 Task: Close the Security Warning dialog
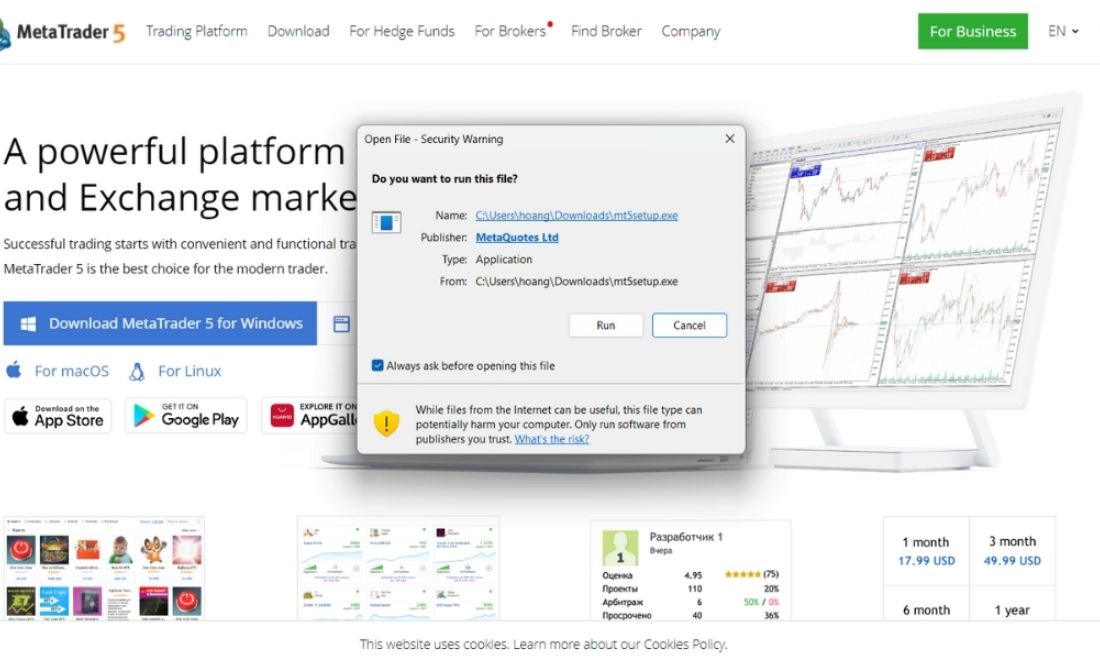[x=730, y=139]
